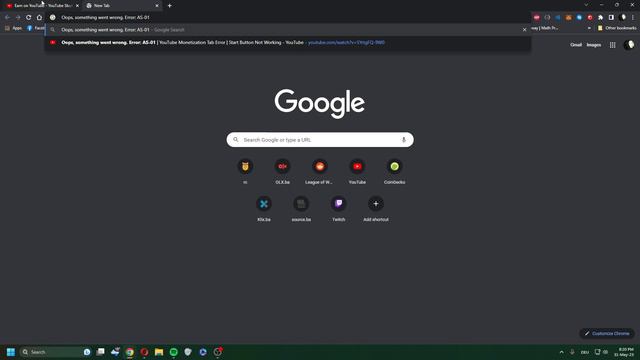This screenshot has width=640, height=360.
Task: Click the taskbar Search box
Action: (x=55, y=352)
